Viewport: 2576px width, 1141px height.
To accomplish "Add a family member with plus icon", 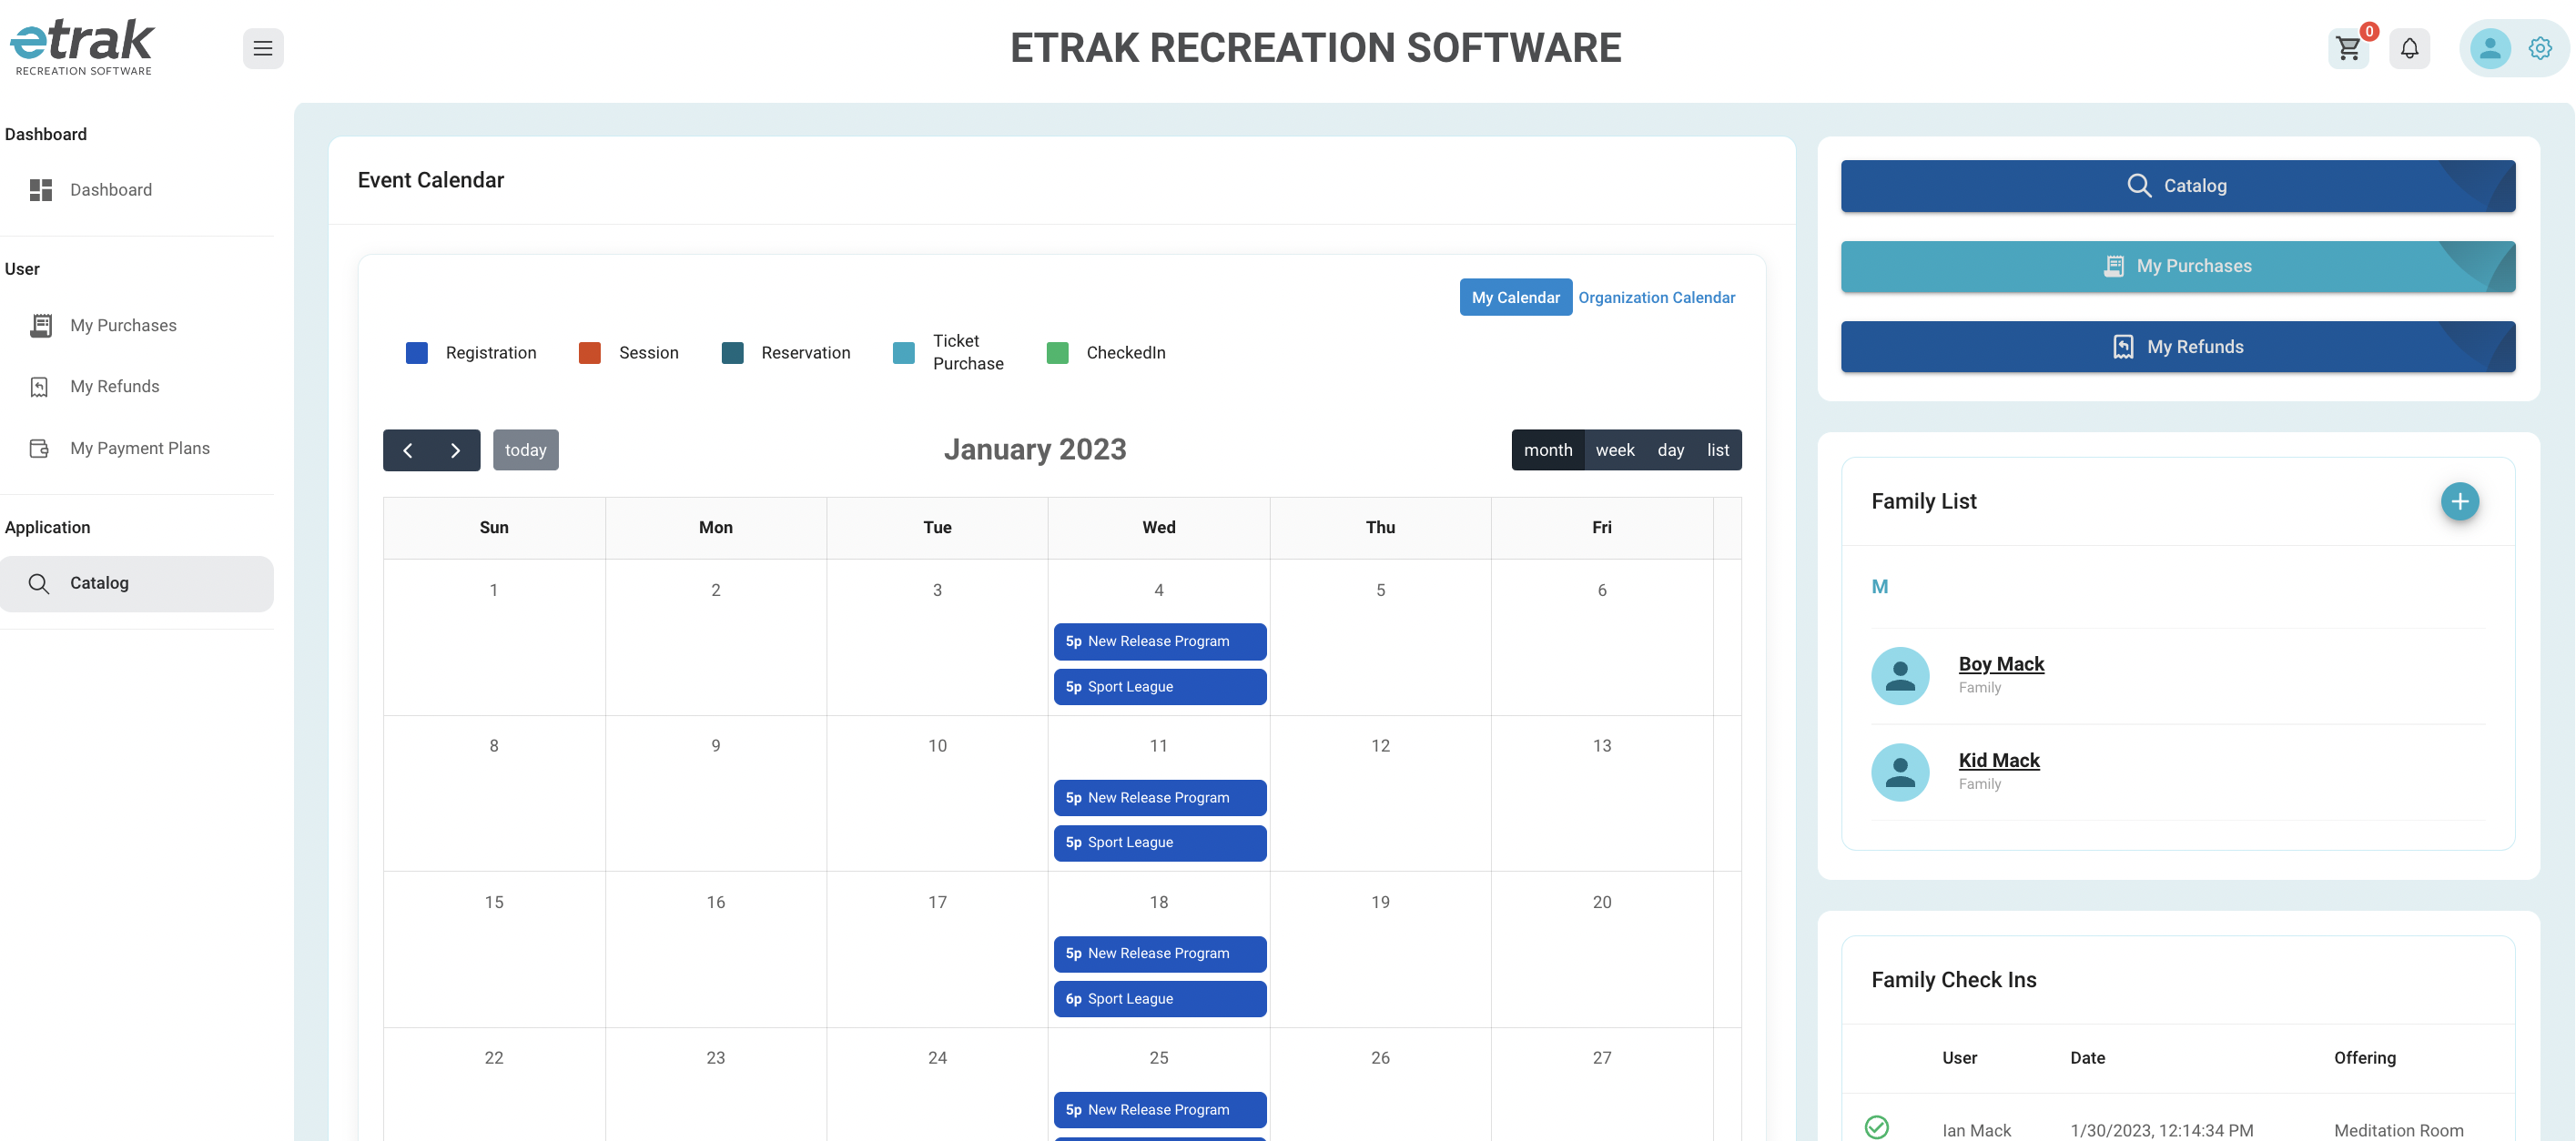I will click(x=2460, y=501).
